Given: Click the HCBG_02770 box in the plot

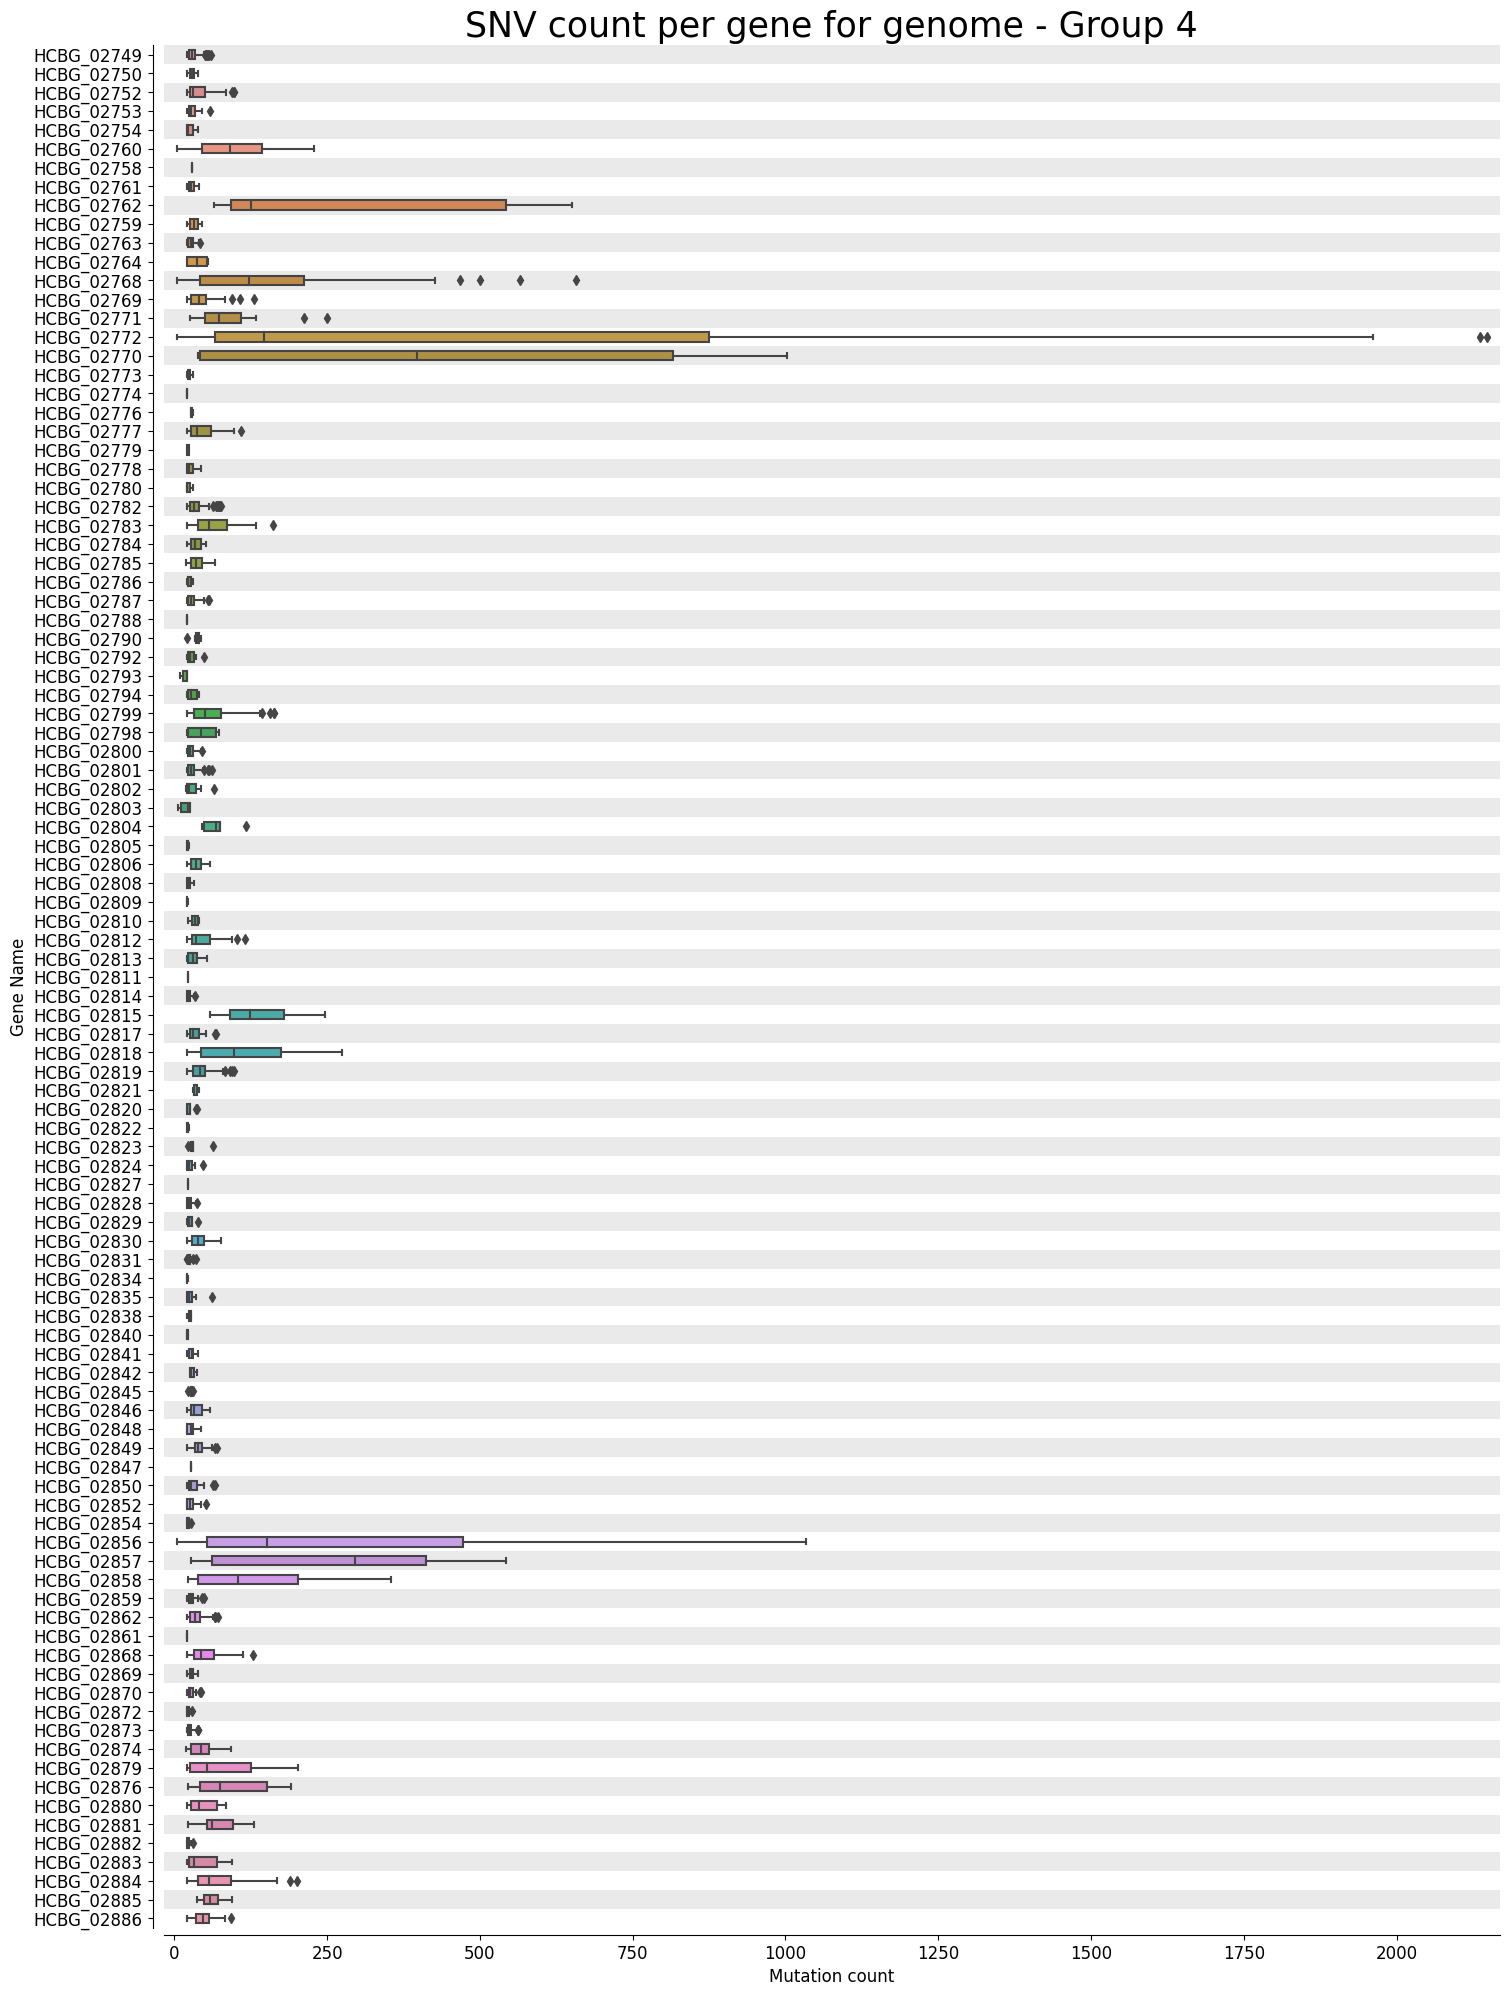Looking at the screenshot, I should tap(437, 356).
